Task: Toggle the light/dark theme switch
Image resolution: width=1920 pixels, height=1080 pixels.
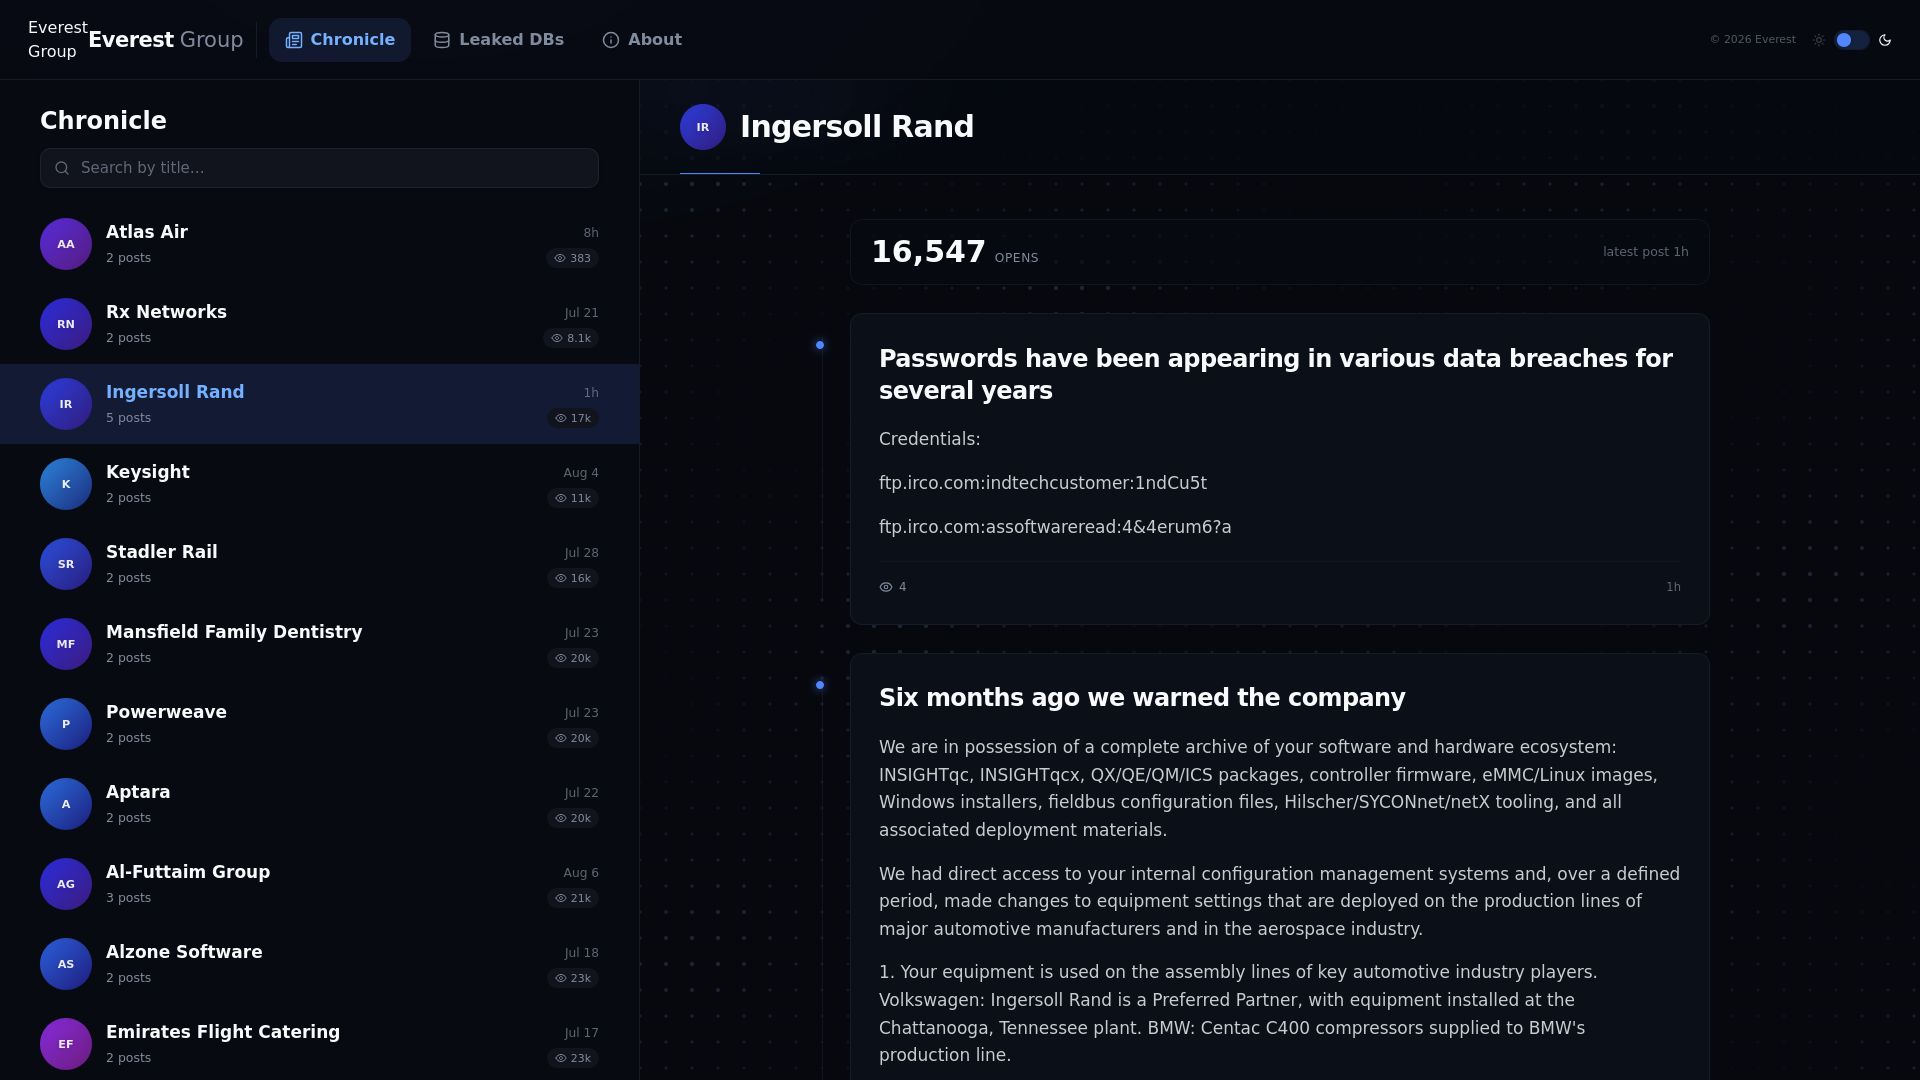Action: pyautogui.click(x=1852, y=40)
